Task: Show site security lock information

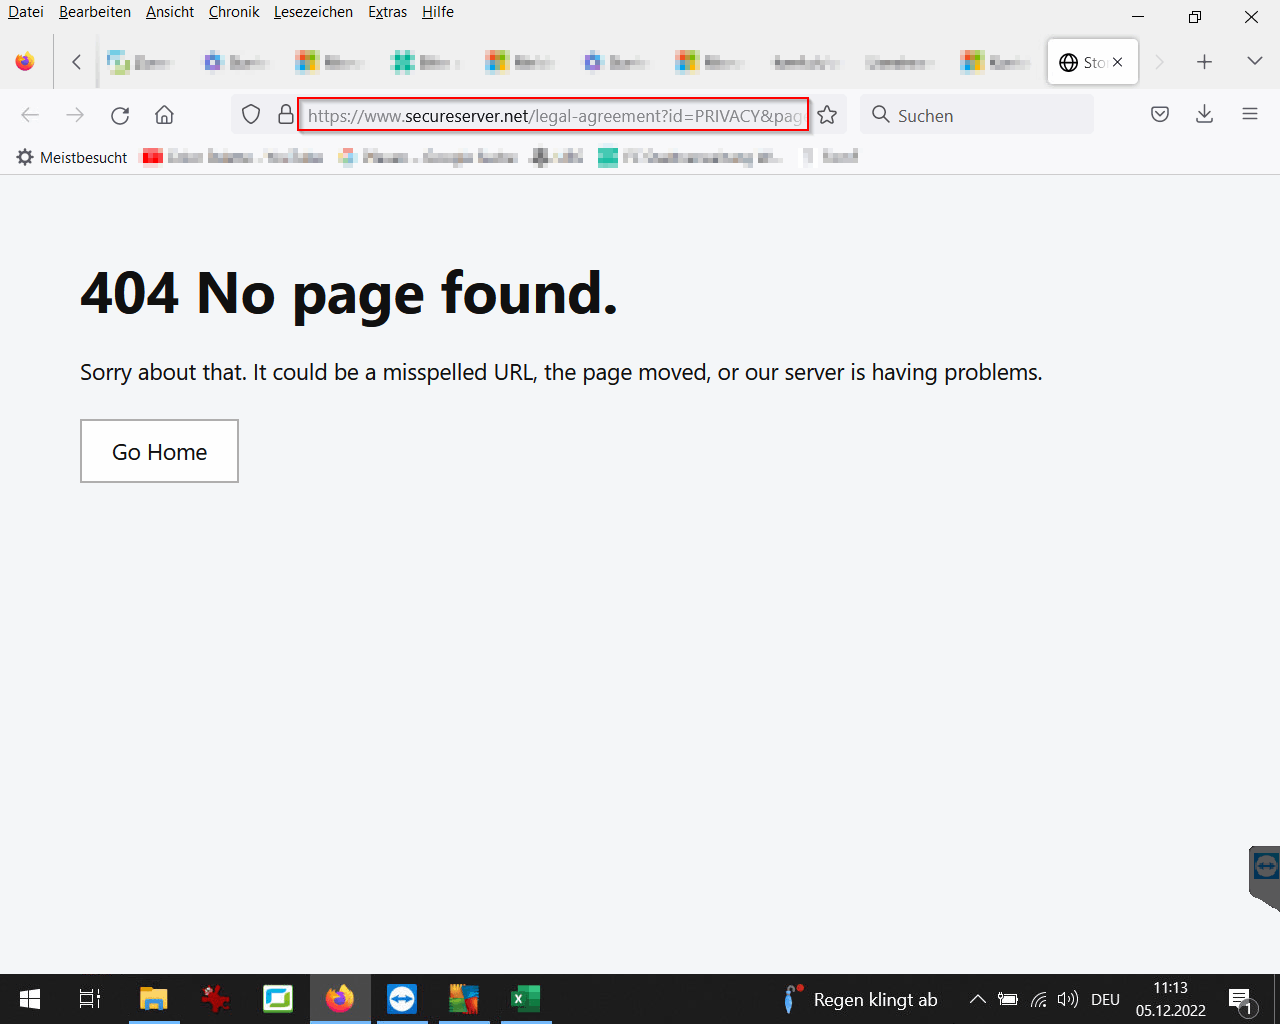Action: click(x=285, y=115)
